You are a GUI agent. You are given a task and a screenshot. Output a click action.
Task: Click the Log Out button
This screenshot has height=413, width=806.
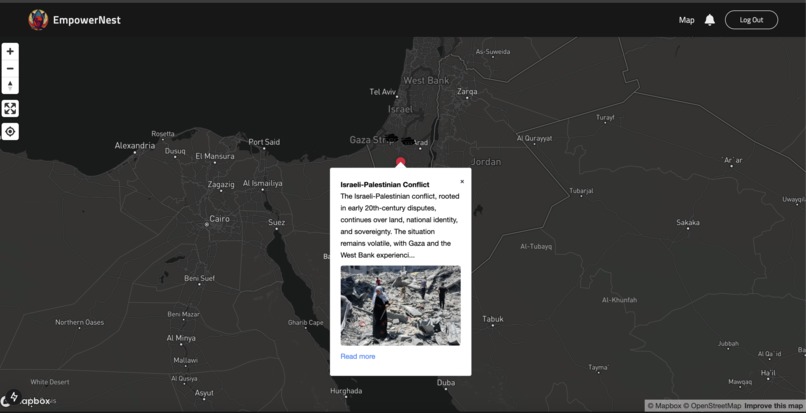[x=751, y=20]
